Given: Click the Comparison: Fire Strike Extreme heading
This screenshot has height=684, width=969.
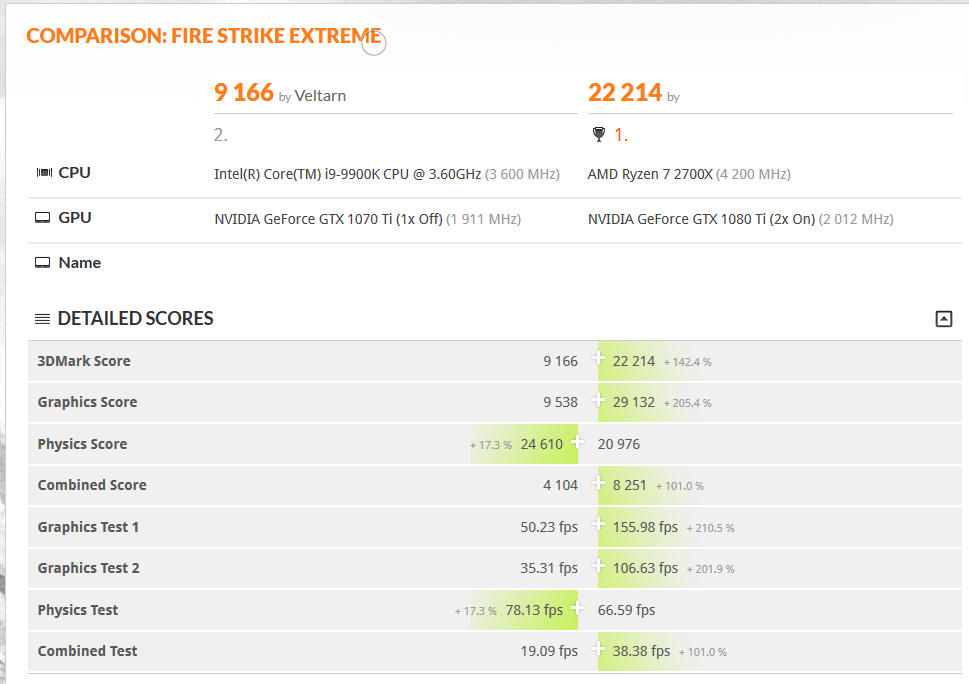Looking at the screenshot, I should click(x=203, y=37).
